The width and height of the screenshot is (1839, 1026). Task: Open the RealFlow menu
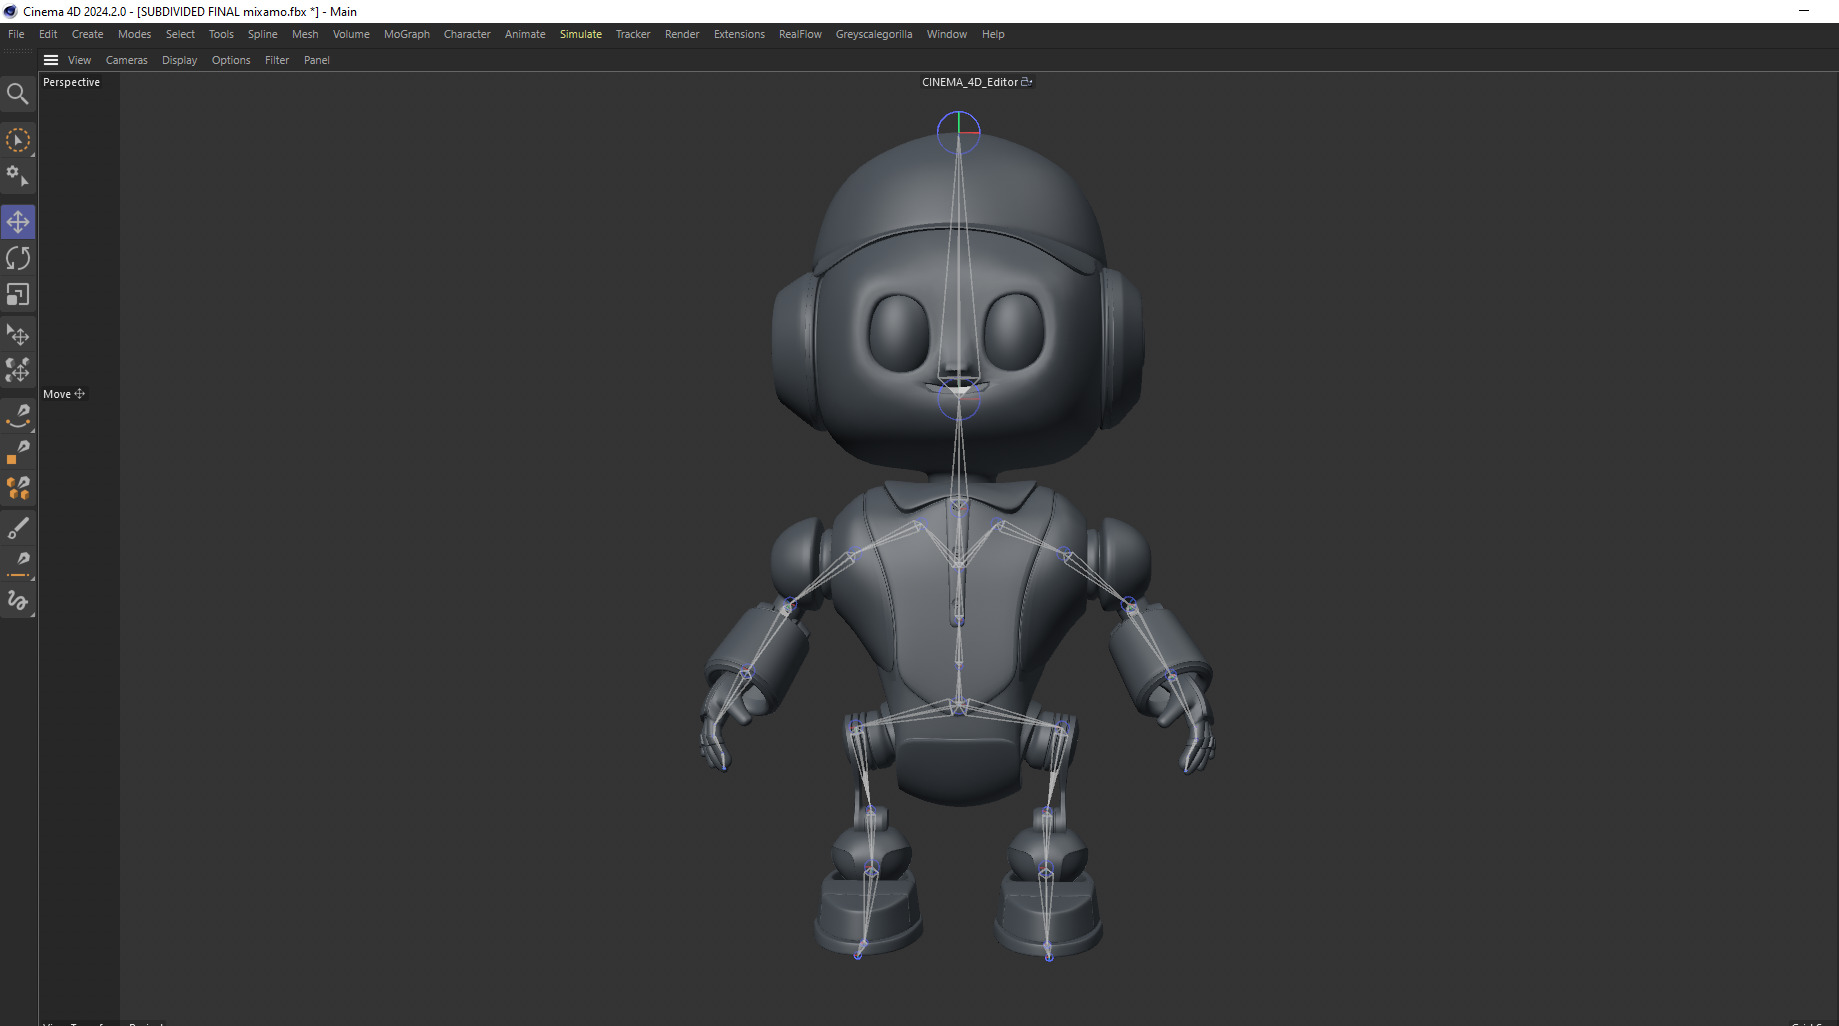800,34
